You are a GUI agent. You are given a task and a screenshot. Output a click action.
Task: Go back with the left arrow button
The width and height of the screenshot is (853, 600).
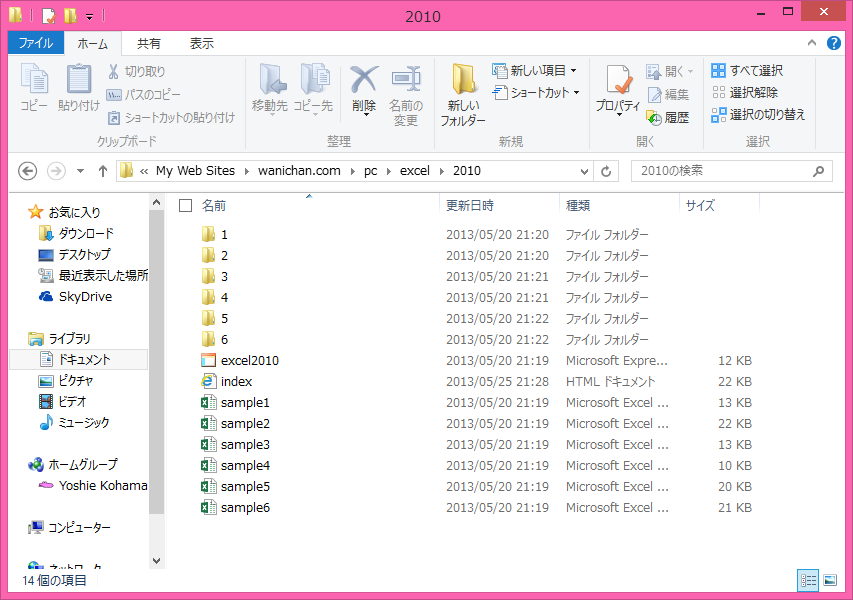[x=28, y=171]
